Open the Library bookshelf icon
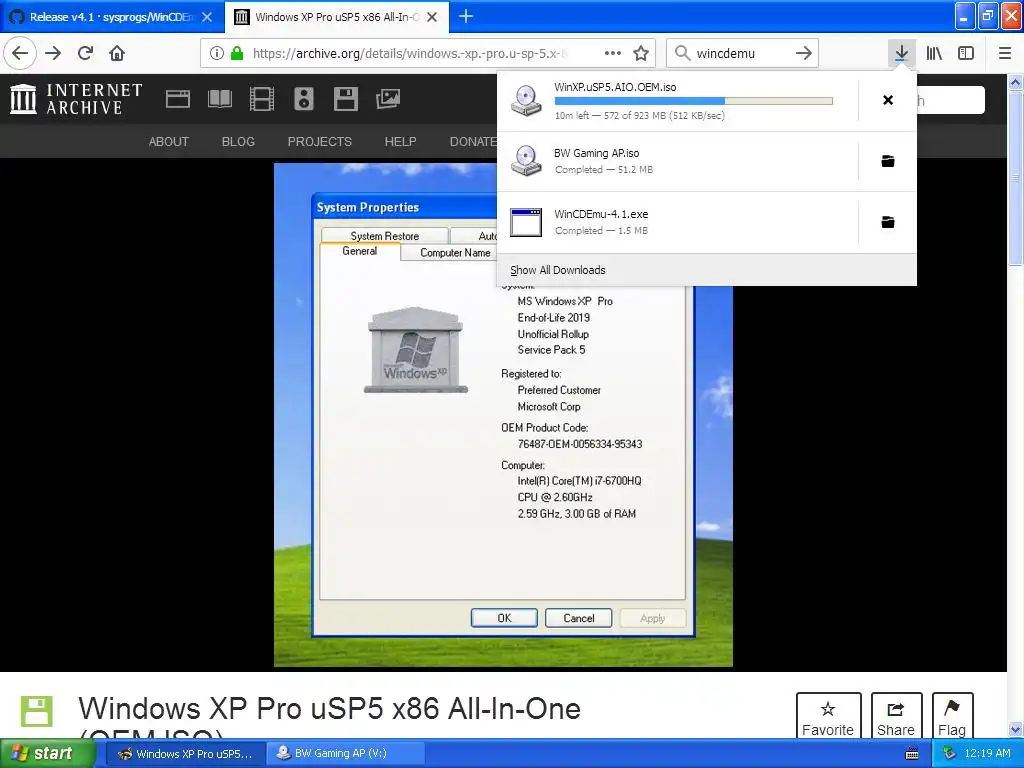Image resolution: width=1024 pixels, height=768 pixels. pos(934,53)
